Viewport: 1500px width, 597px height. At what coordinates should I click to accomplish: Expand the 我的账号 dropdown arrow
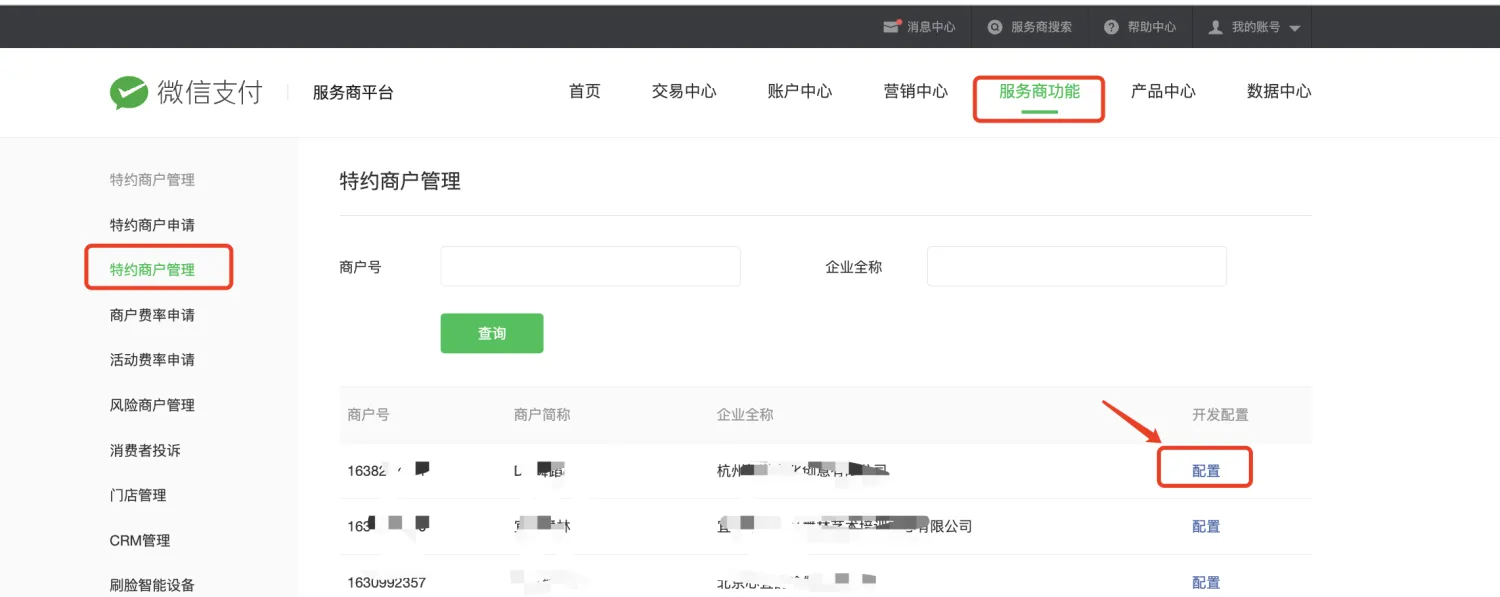click(1295, 28)
